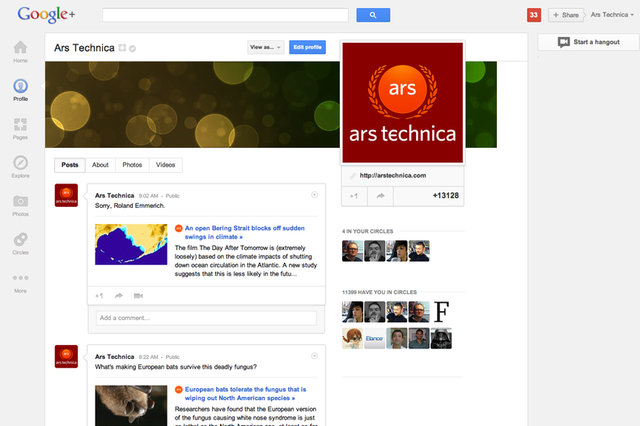Start hangout from Bering Strait post camera icon
The width and height of the screenshot is (640, 426).
coord(138,296)
